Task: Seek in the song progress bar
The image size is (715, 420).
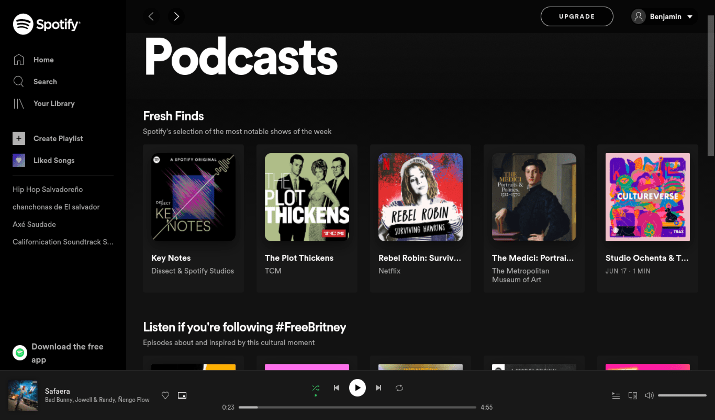Action: tap(358, 407)
